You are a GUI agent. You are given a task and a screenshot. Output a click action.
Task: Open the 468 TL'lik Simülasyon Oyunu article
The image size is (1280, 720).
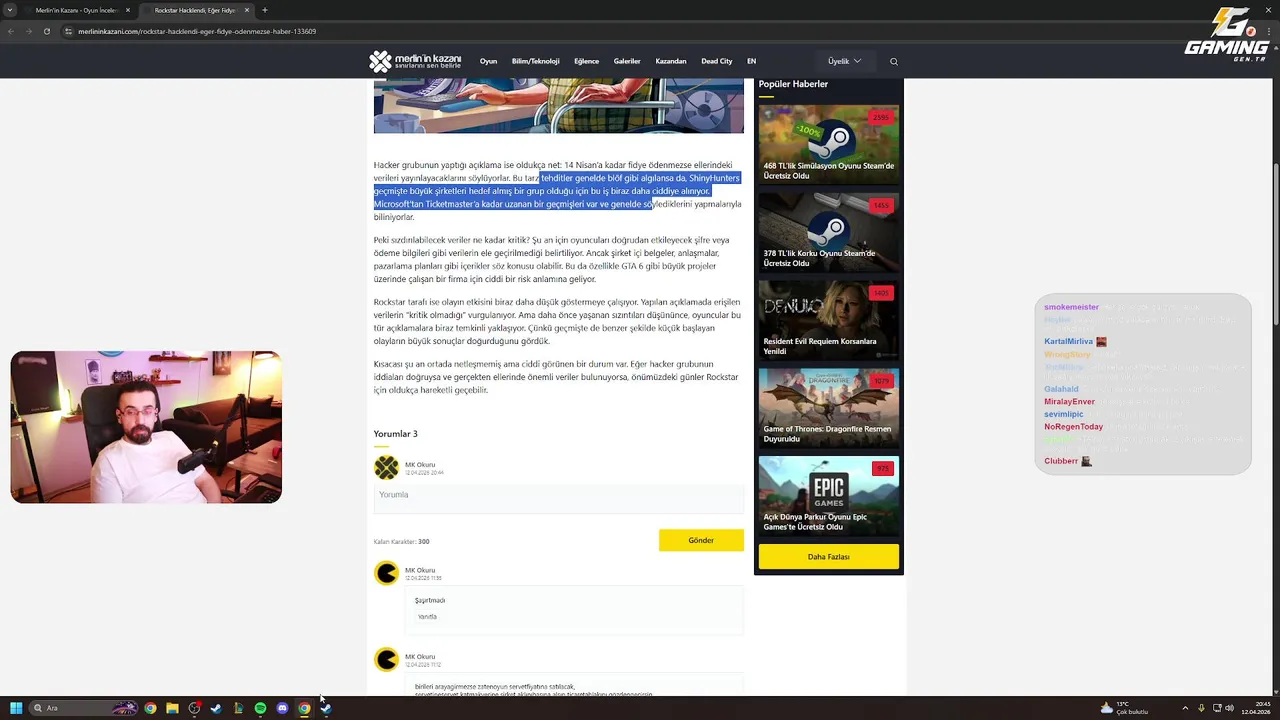pyautogui.click(x=828, y=144)
